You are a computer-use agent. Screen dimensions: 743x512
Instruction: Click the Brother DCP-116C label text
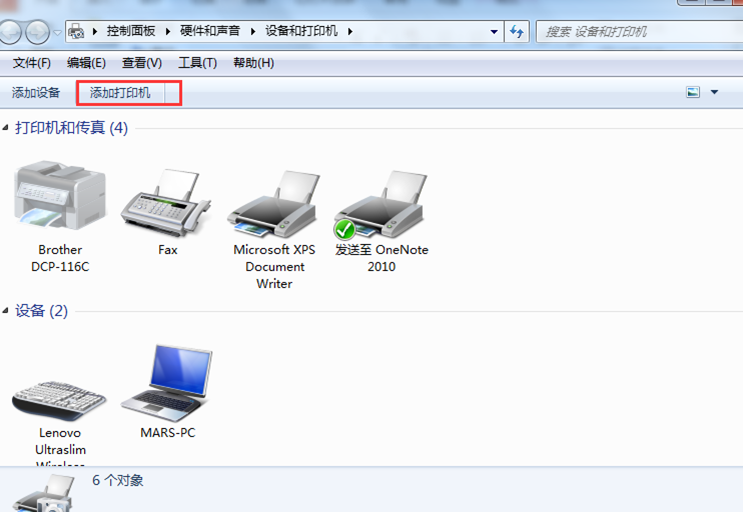point(60,258)
